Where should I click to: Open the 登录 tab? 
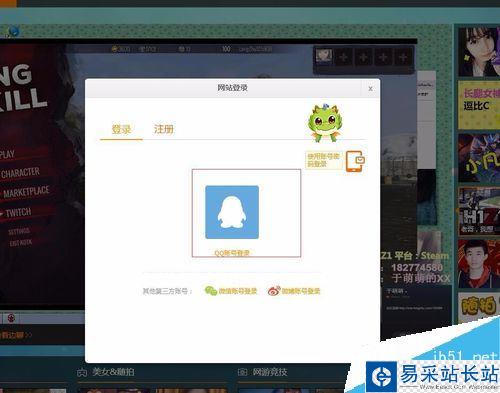click(x=121, y=129)
